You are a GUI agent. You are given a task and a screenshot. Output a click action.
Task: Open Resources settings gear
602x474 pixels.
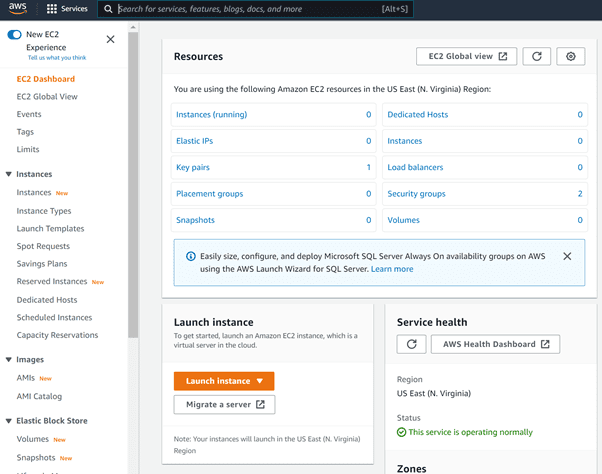click(571, 56)
